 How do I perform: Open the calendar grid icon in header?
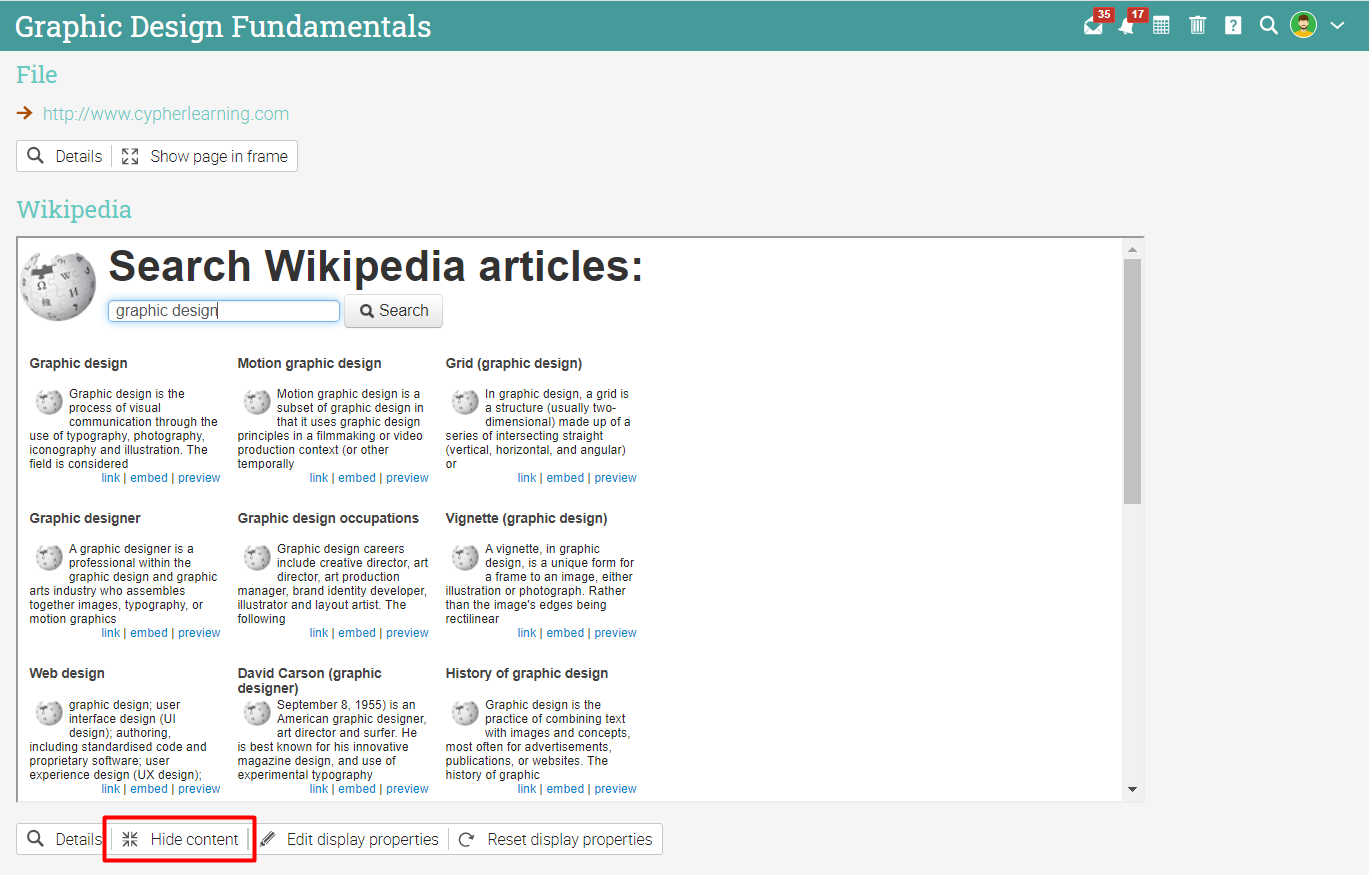pos(1161,25)
